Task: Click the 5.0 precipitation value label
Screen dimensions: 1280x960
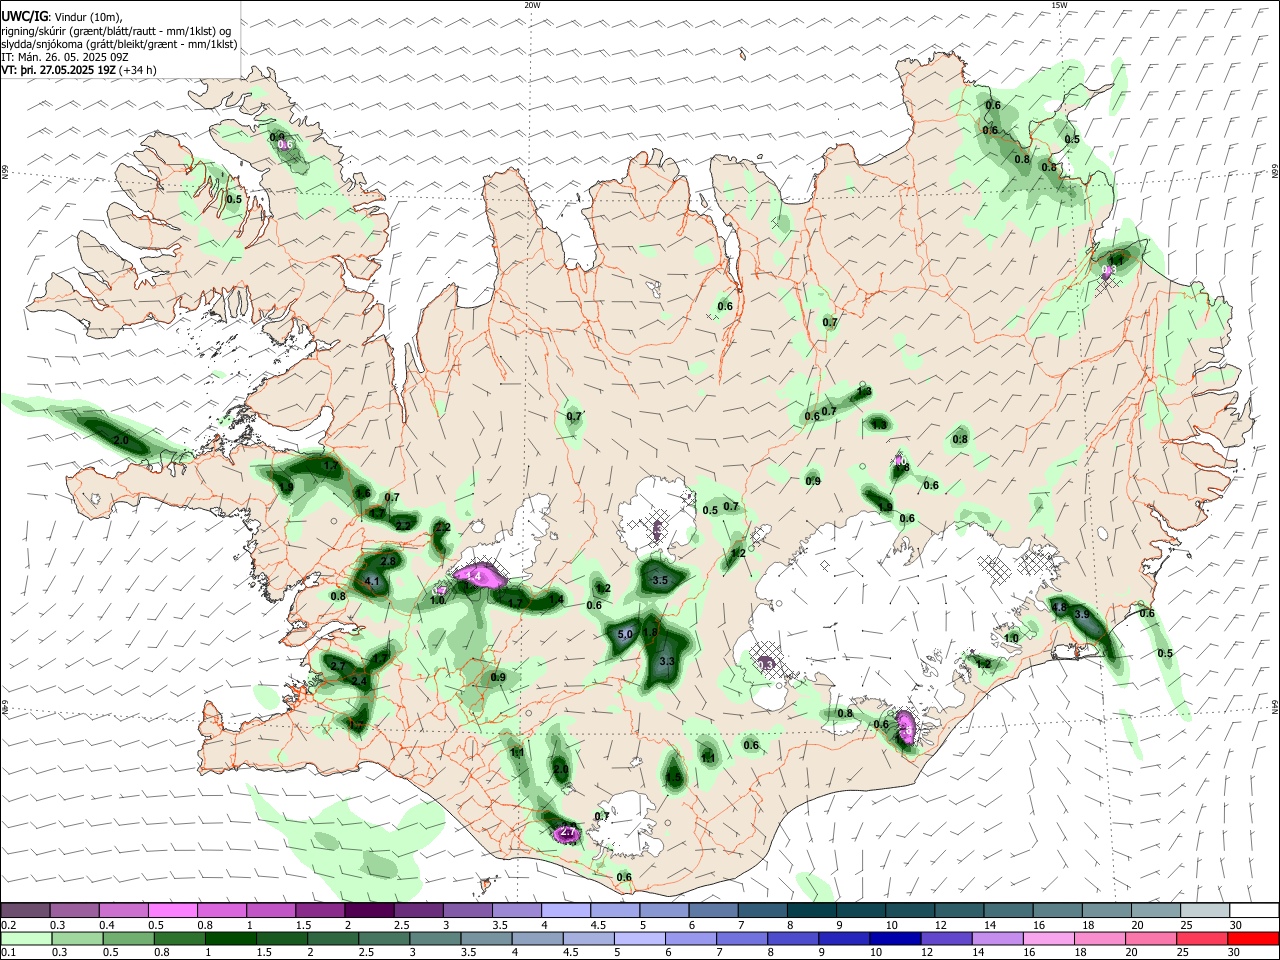Action: (x=626, y=634)
